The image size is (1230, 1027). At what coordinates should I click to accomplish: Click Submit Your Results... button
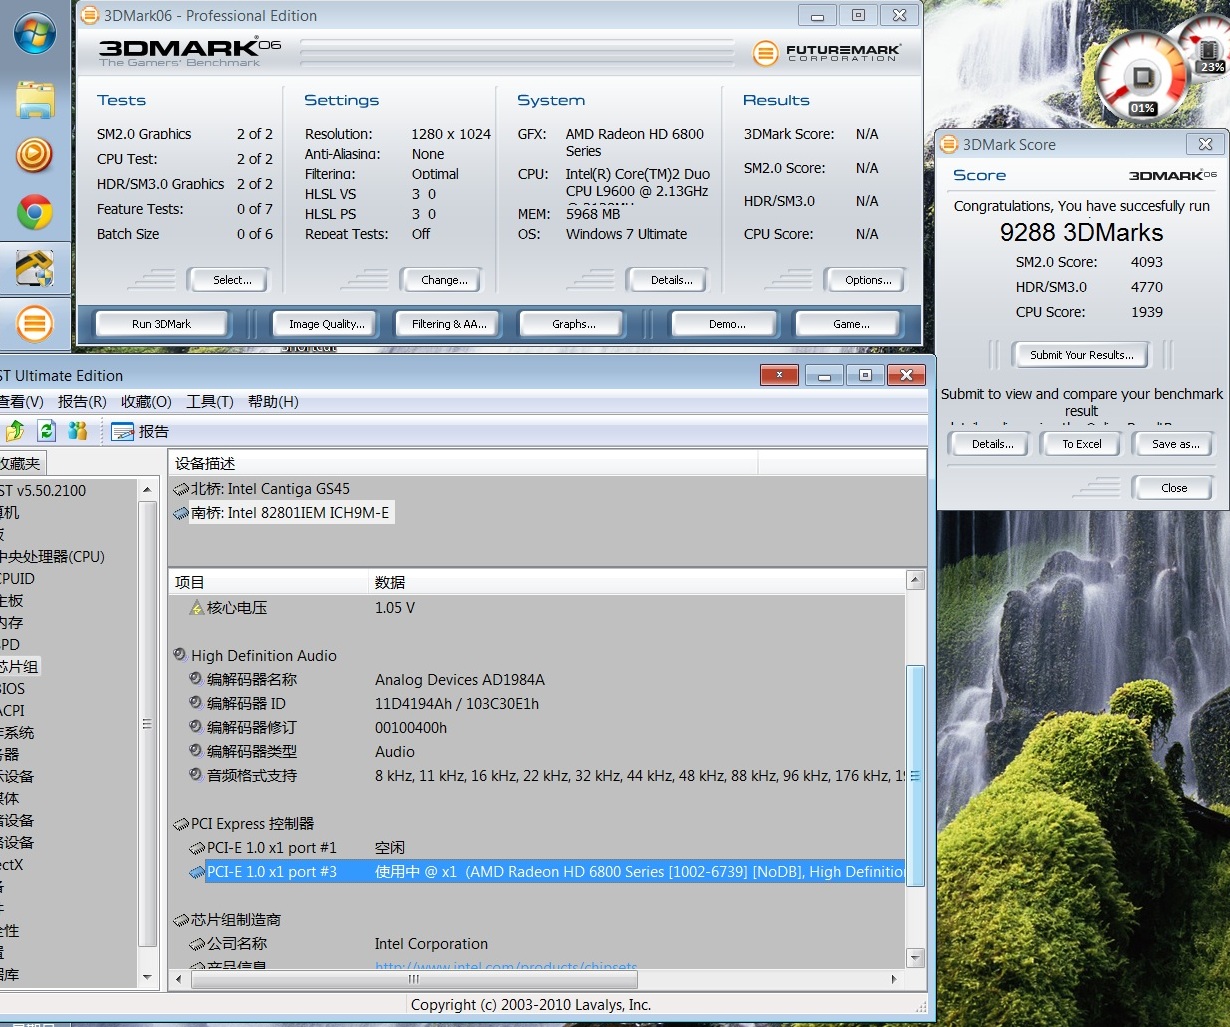[1082, 355]
